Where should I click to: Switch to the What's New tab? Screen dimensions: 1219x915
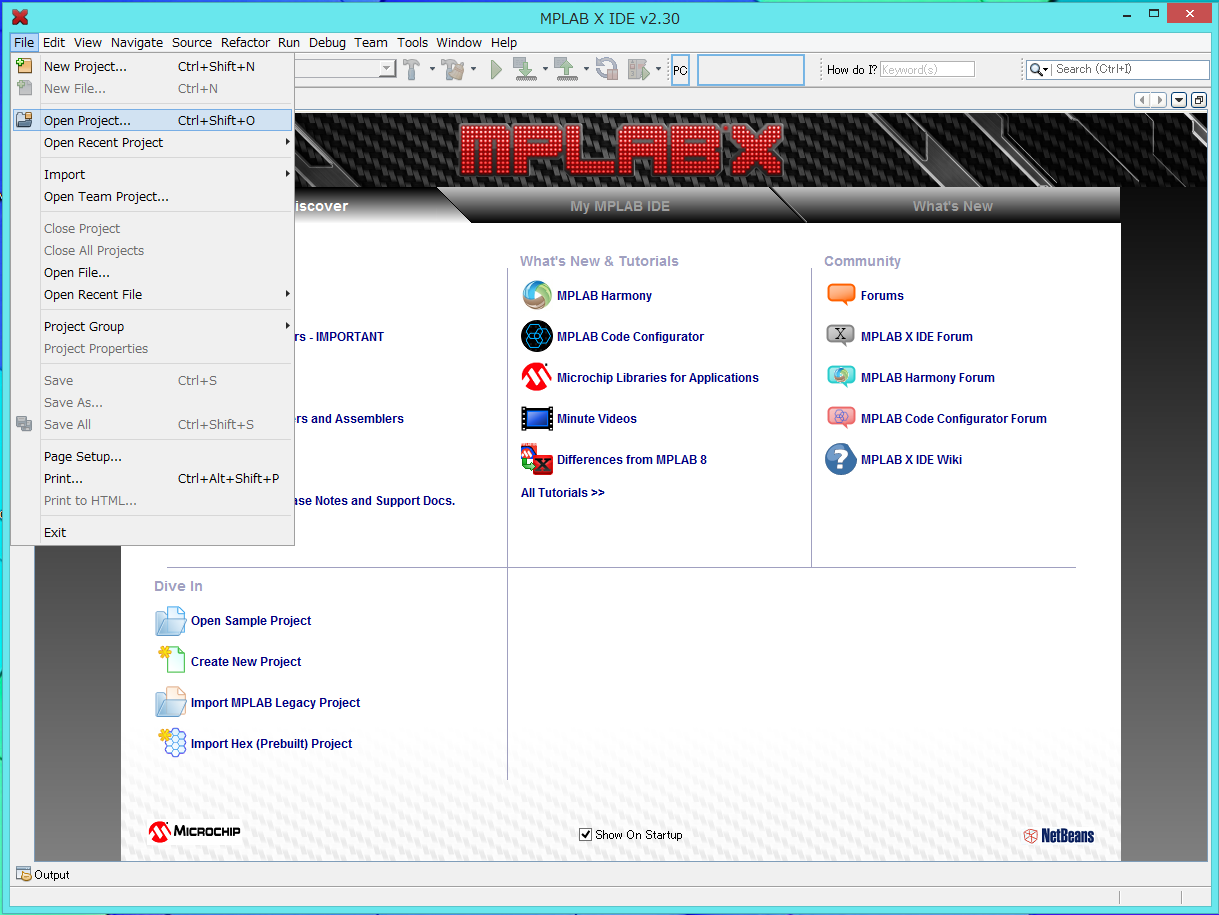pos(952,206)
